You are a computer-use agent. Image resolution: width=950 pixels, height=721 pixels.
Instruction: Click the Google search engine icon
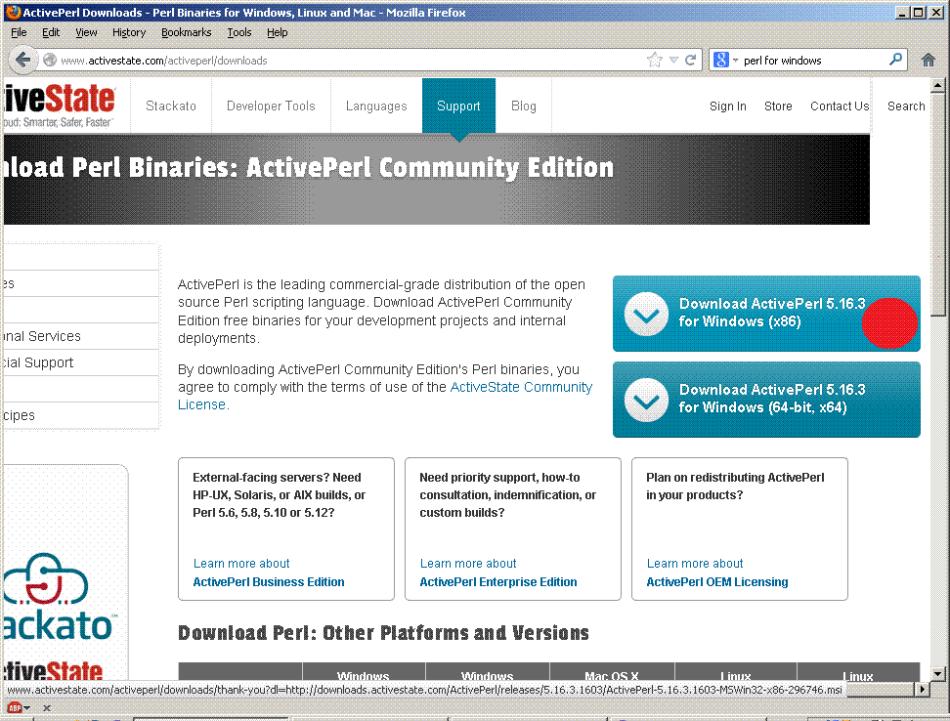pos(720,60)
